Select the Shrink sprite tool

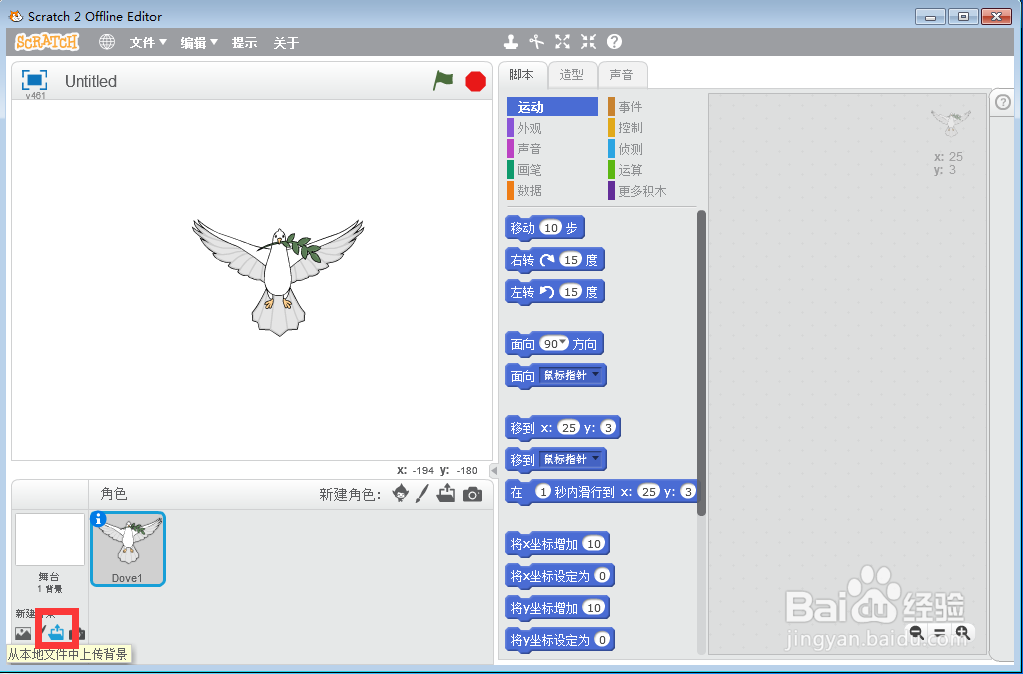coord(588,42)
